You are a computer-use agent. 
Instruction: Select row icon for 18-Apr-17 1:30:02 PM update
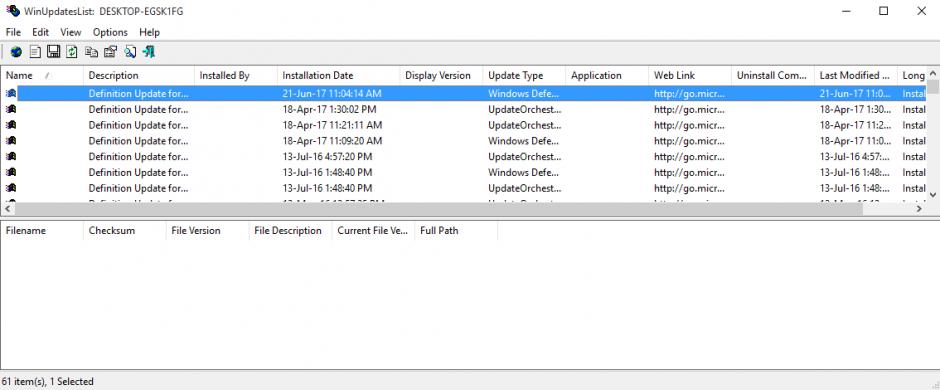point(11,109)
